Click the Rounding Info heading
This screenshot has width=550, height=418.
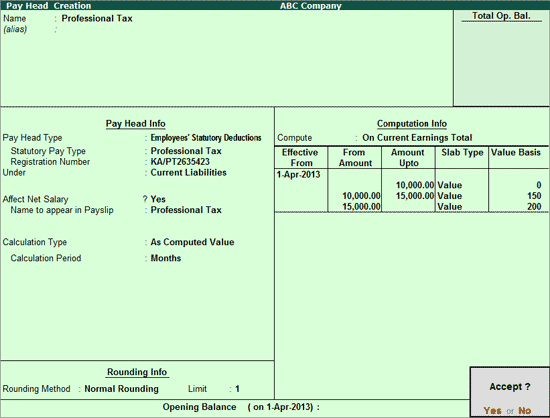(137, 372)
